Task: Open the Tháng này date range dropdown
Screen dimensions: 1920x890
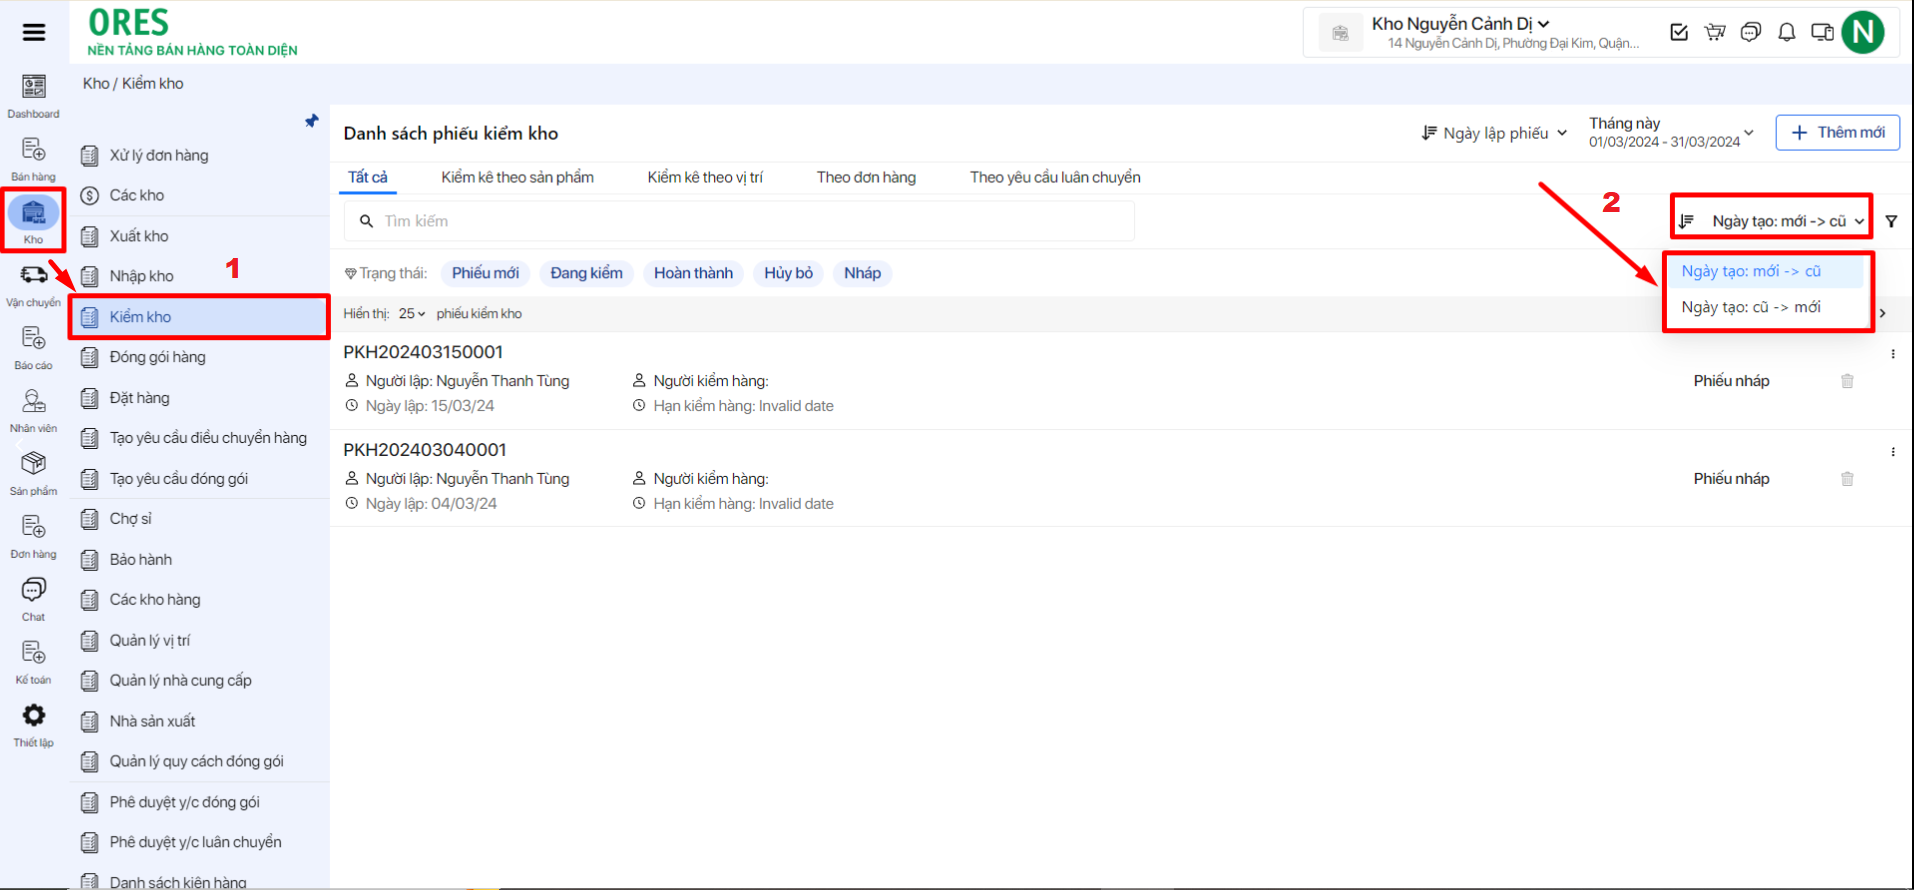Action: point(1670,133)
